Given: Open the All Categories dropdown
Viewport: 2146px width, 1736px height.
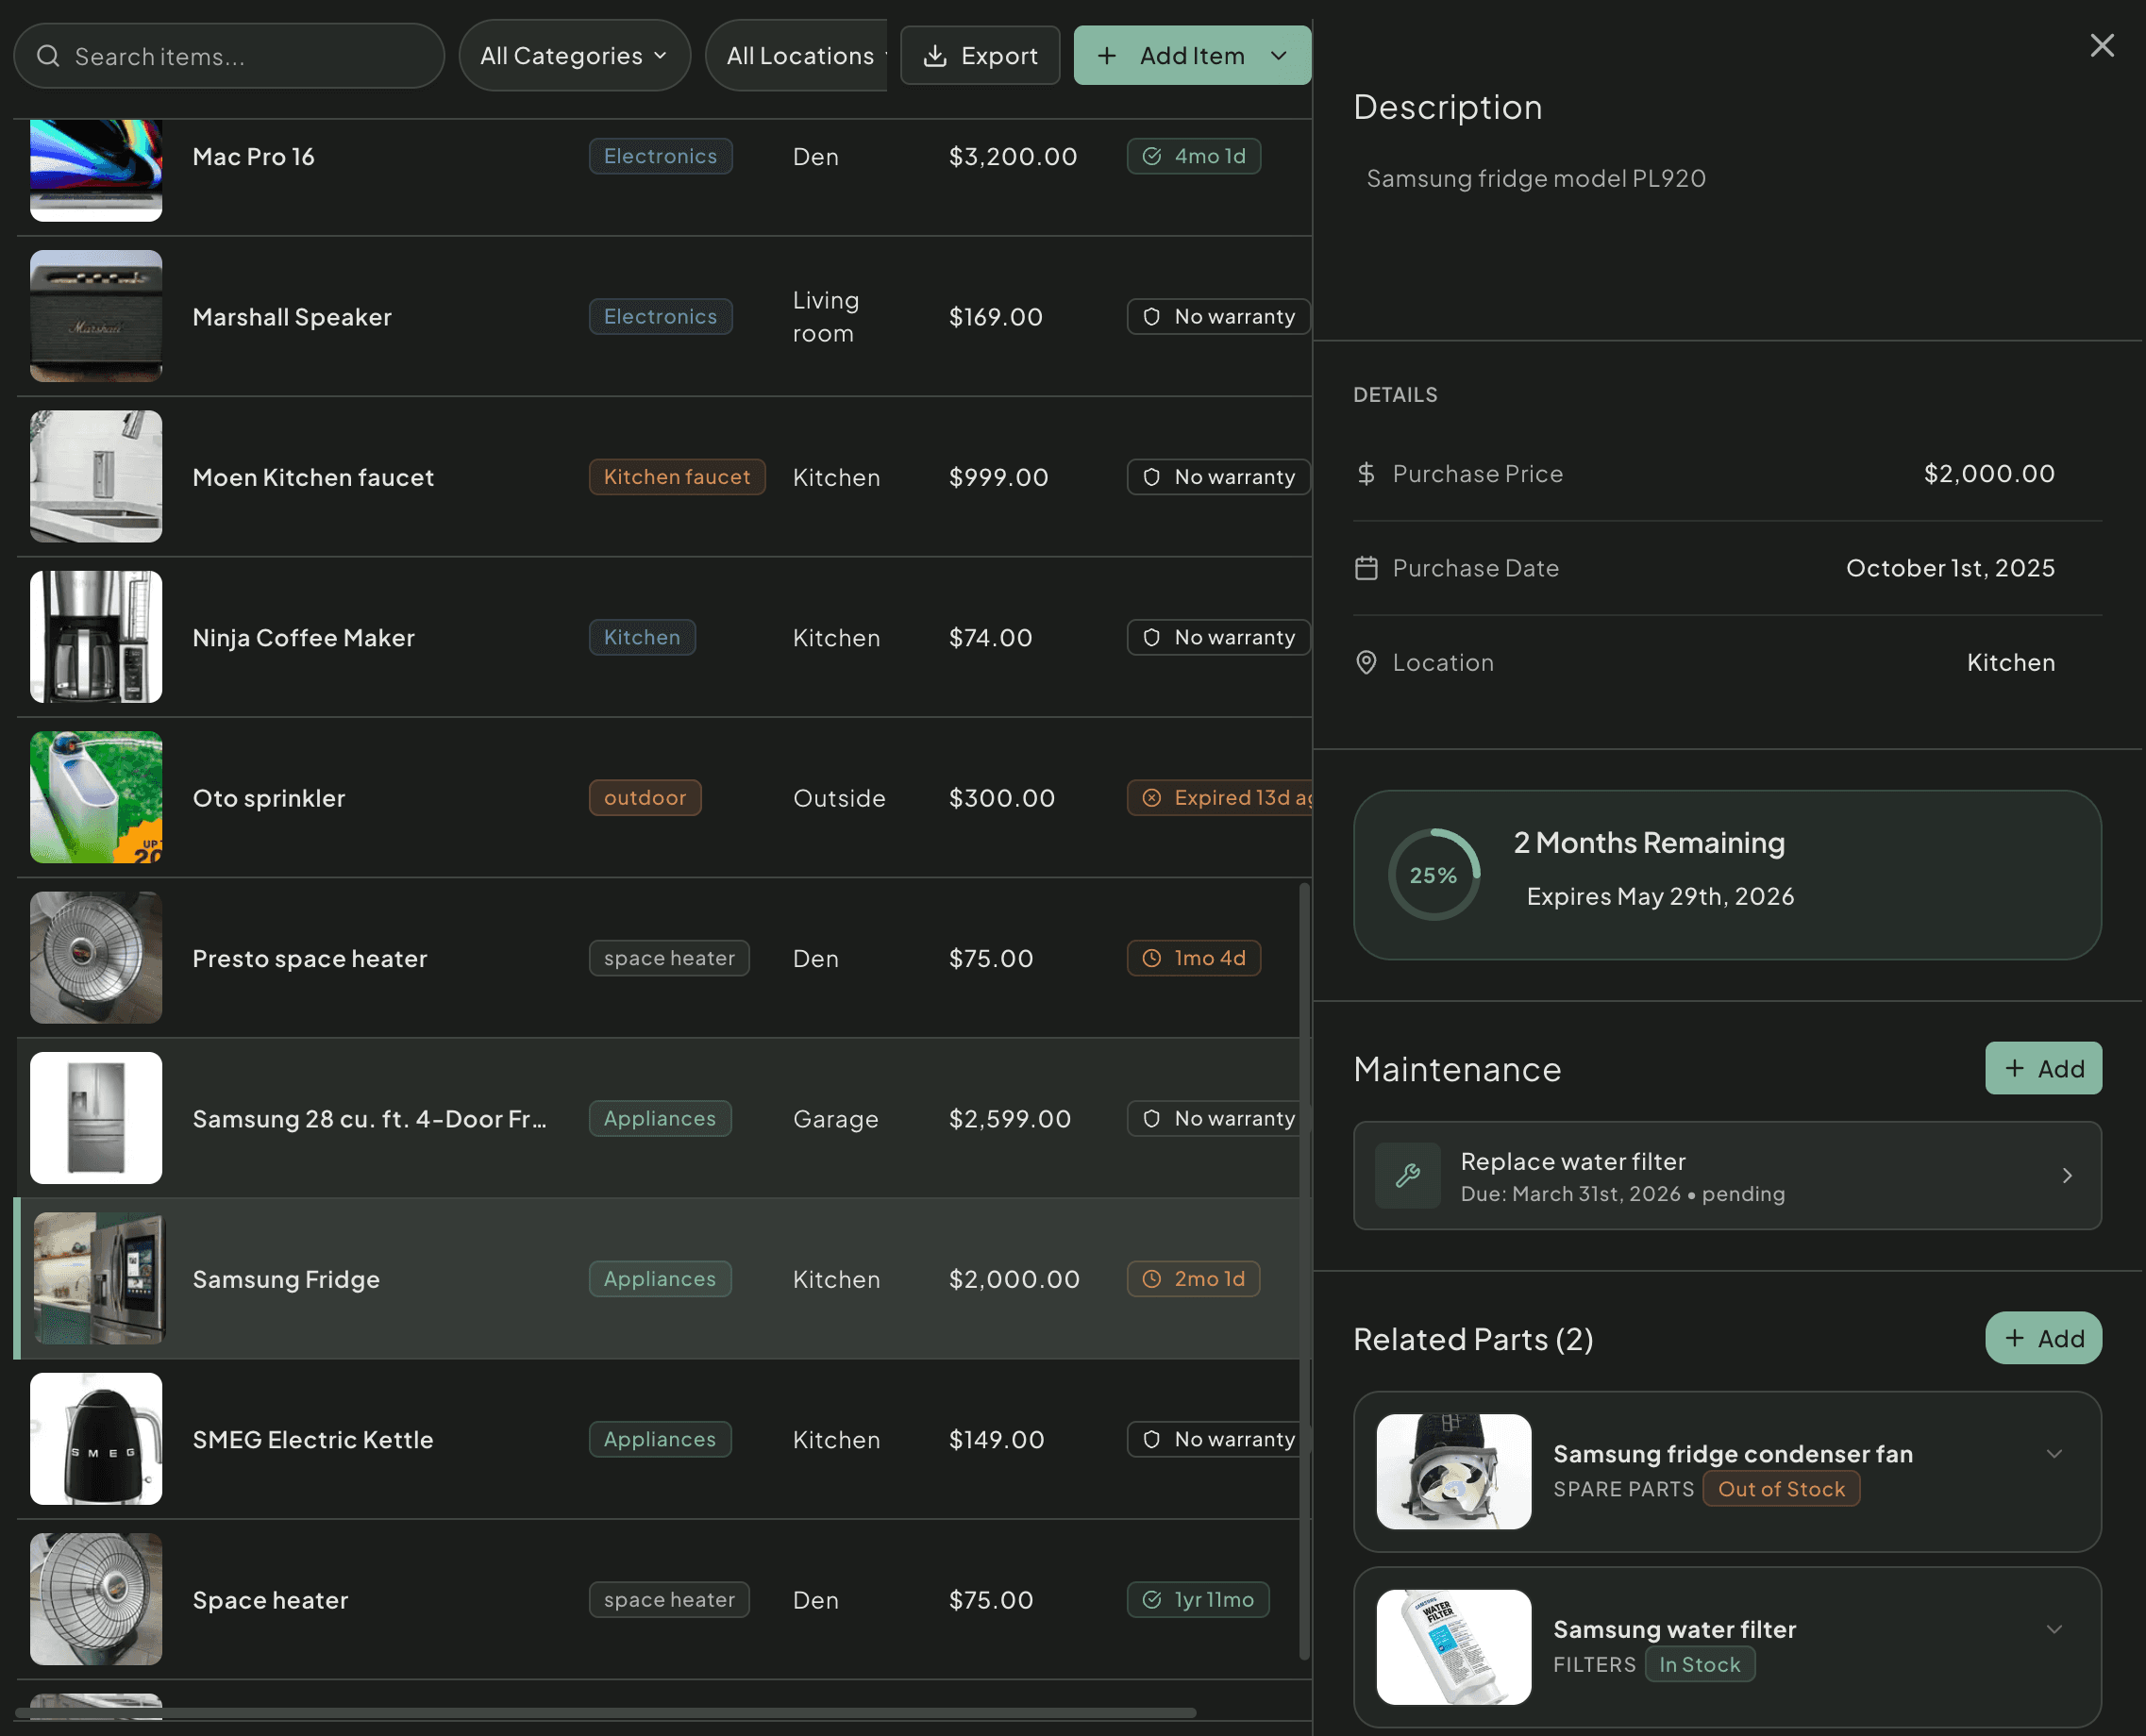Looking at the screenshot, I should click(x=574, y=55).
